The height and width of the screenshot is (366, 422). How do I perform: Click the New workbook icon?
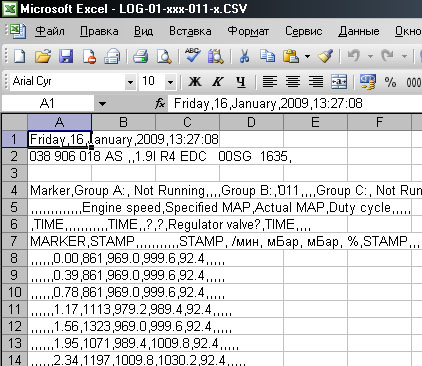(x=19, y=56)
